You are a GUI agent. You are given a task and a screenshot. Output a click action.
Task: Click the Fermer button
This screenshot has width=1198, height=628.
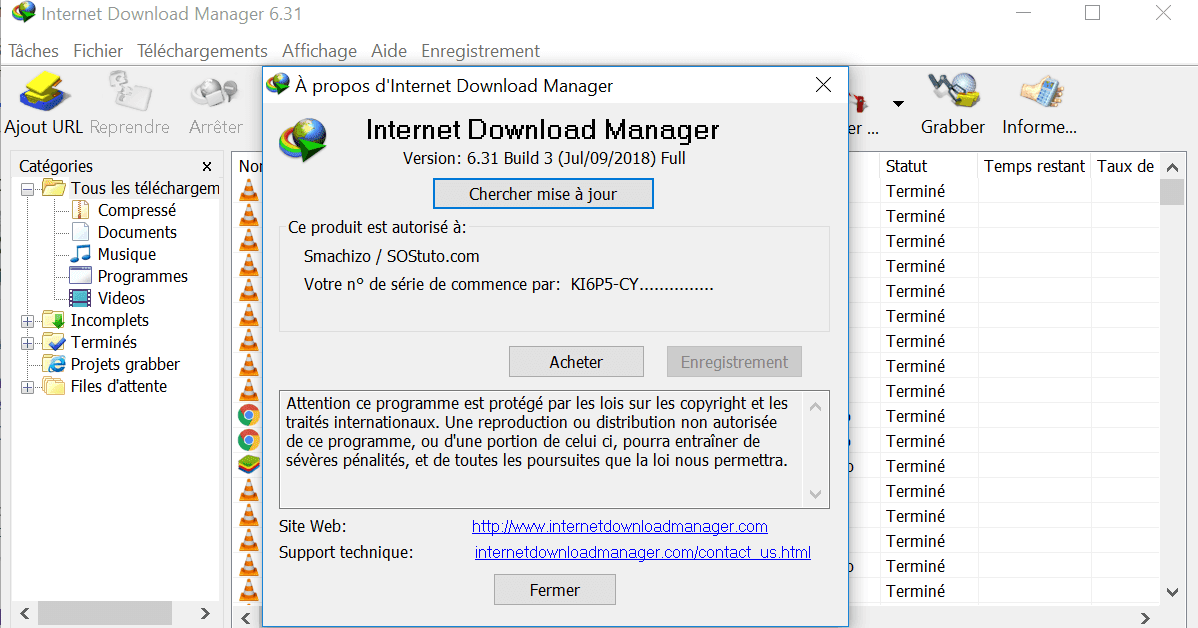[x=555, y=590]
